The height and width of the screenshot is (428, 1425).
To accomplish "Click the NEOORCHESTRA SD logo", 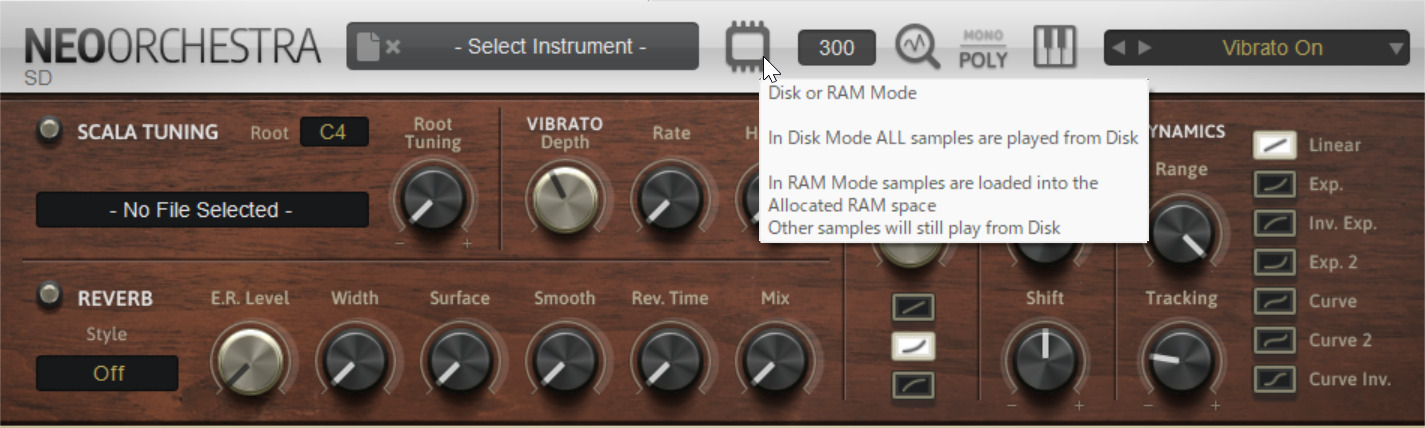I will [x=173, y=55].
